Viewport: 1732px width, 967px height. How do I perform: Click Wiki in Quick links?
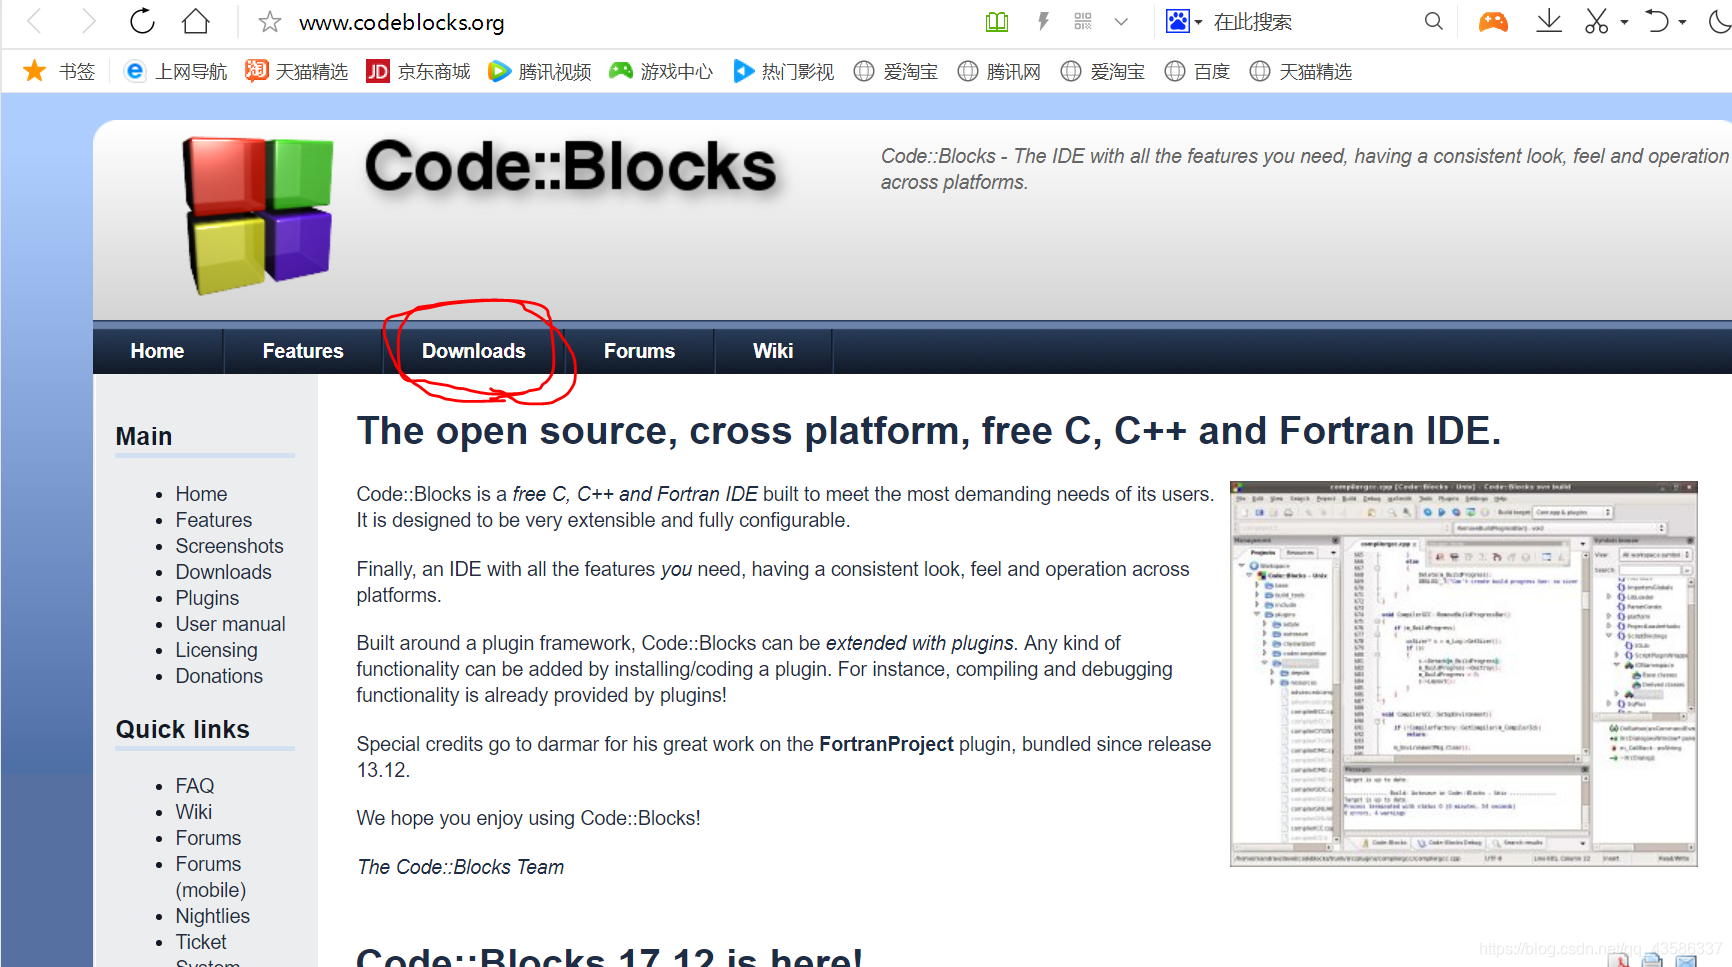point(194,812)
